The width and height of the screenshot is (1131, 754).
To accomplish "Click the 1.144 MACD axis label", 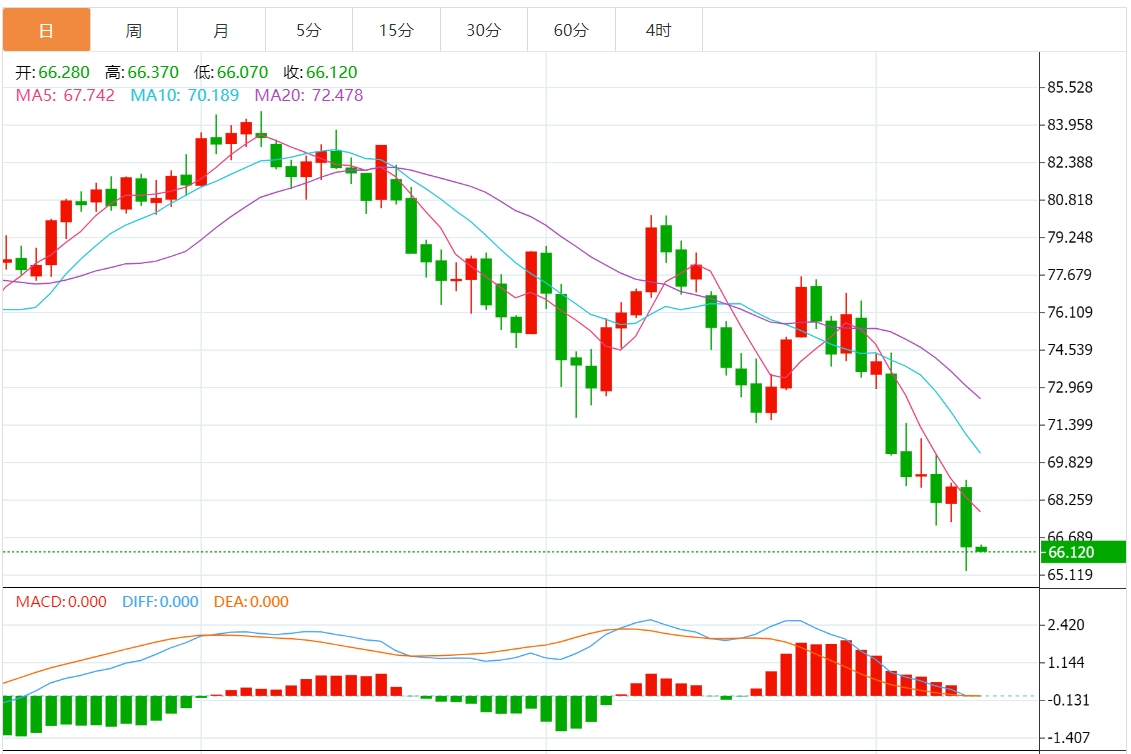I will [1066, 662].
